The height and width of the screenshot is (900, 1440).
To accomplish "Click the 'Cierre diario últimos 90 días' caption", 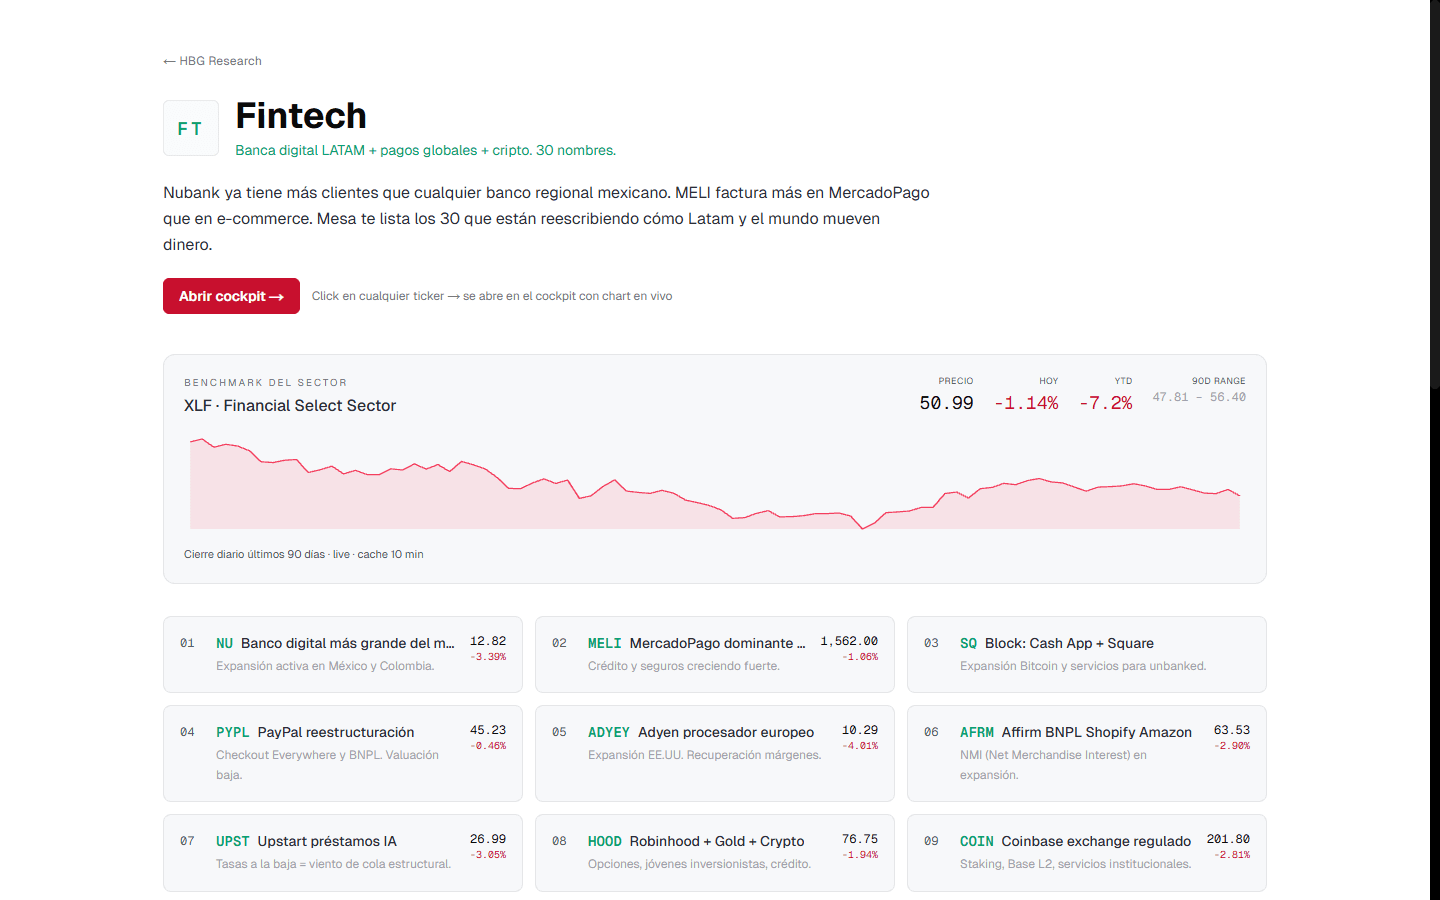I will tap(303, 554).
